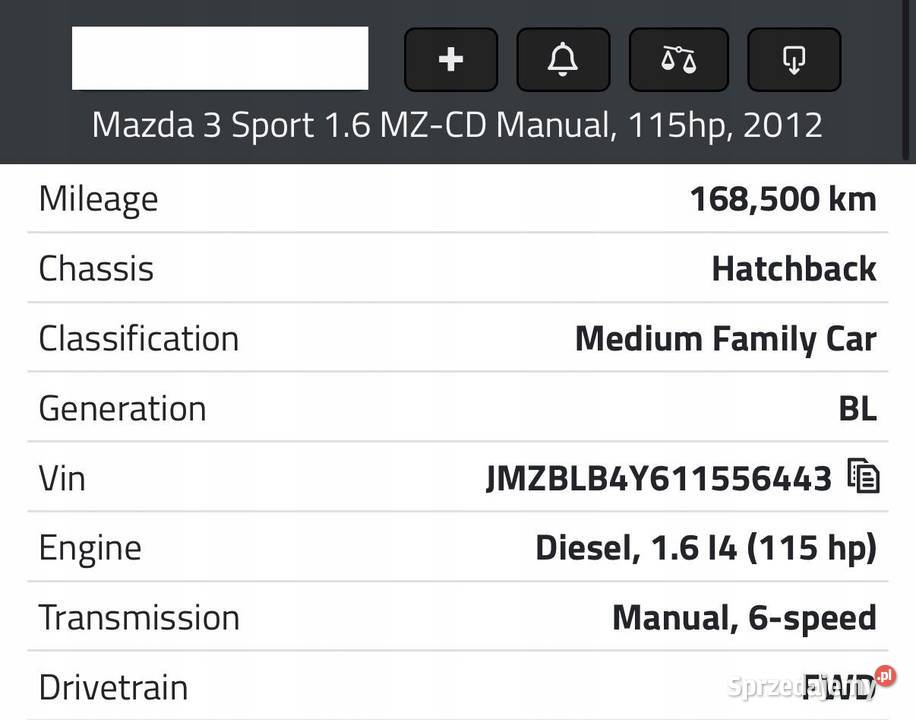Screen dimensions: 916x720
Task: Click the Medium Family Car classification
Action: click(x=726, y=339)
